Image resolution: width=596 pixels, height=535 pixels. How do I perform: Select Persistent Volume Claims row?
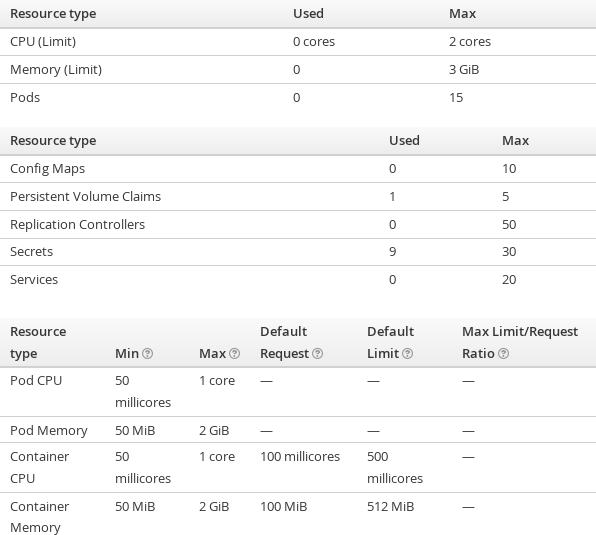pyautogui.click(x=298, y=196)
